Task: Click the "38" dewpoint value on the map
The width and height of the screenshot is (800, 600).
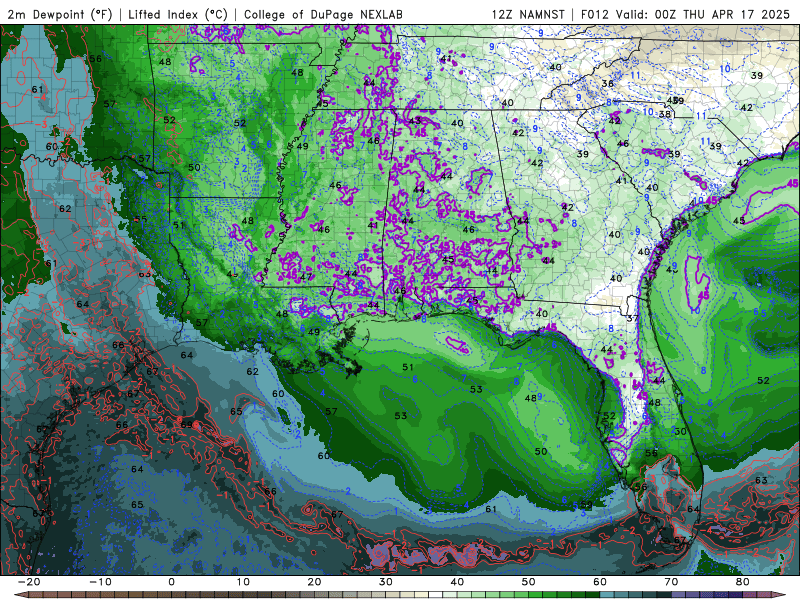Action: pyautogui.click(x=664, y=114)
